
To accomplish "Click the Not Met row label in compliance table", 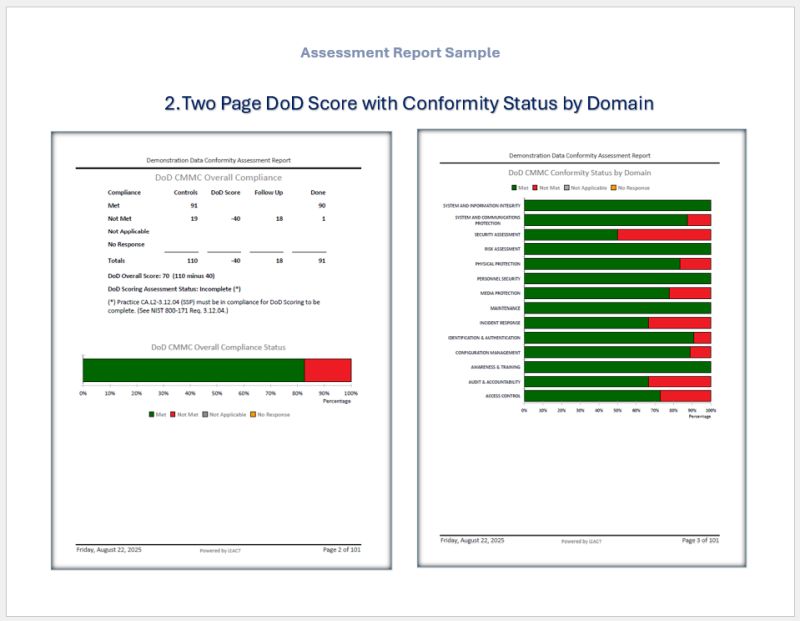I will 119,218.
